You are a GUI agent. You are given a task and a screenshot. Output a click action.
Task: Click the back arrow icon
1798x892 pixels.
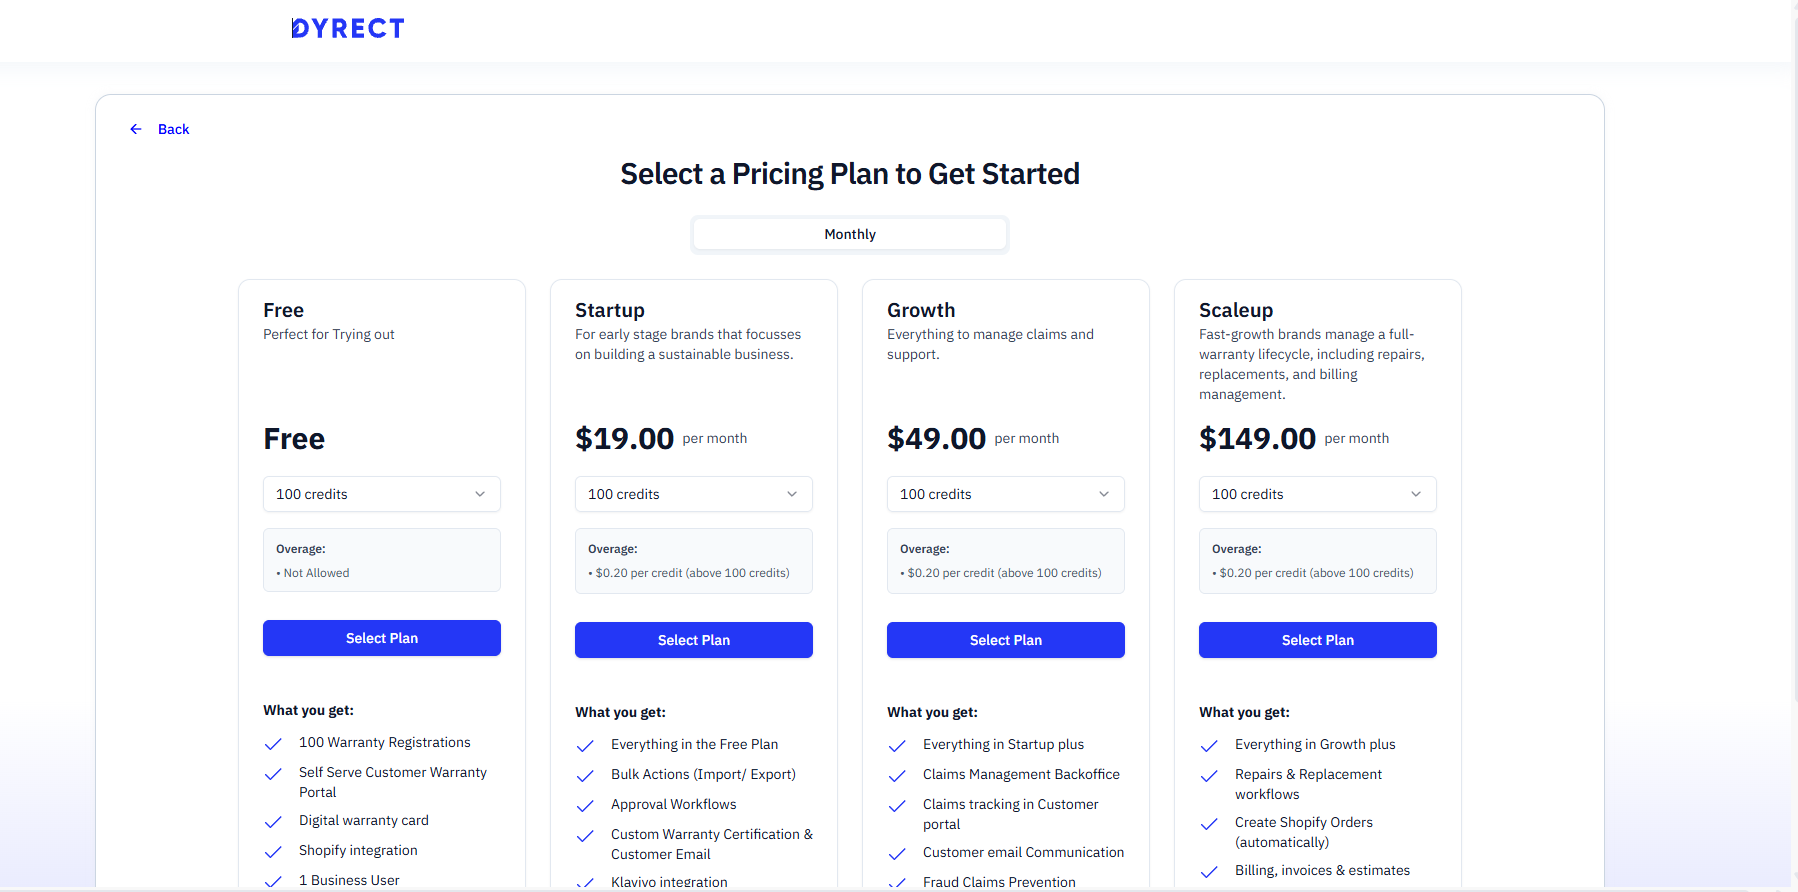pyautogui.click(x=136, y=129)
